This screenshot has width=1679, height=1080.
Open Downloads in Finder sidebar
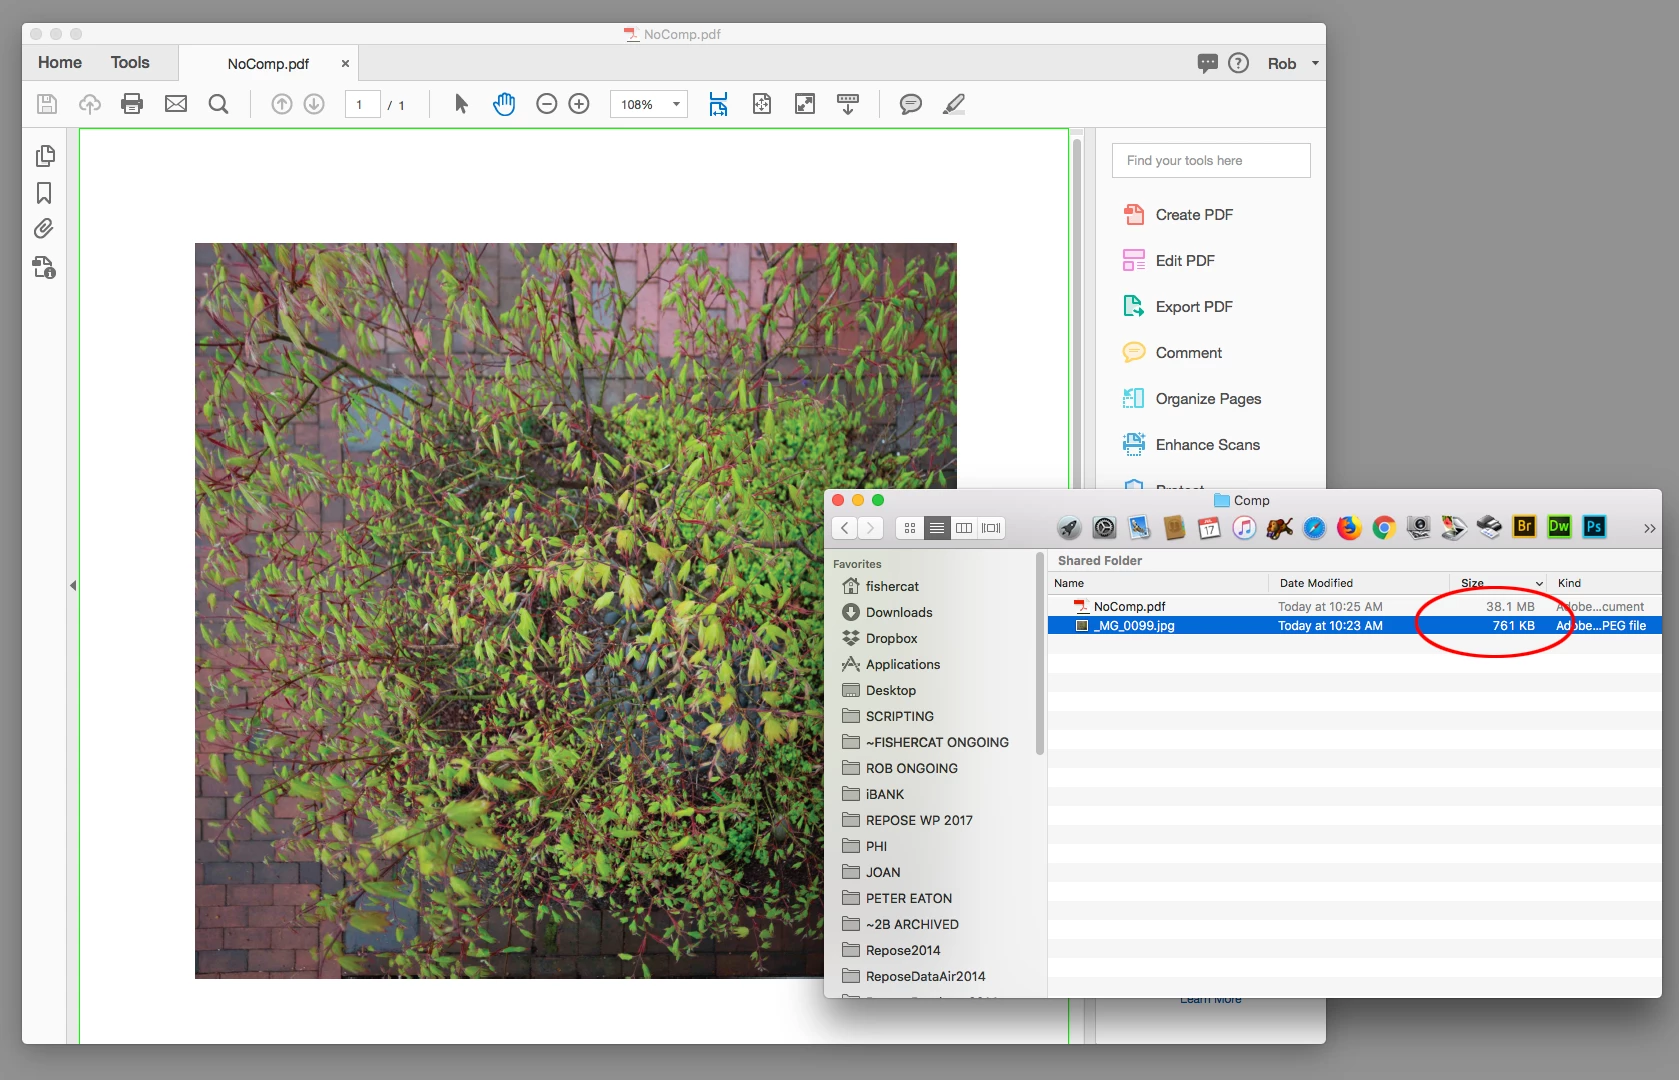pos(887,612)
